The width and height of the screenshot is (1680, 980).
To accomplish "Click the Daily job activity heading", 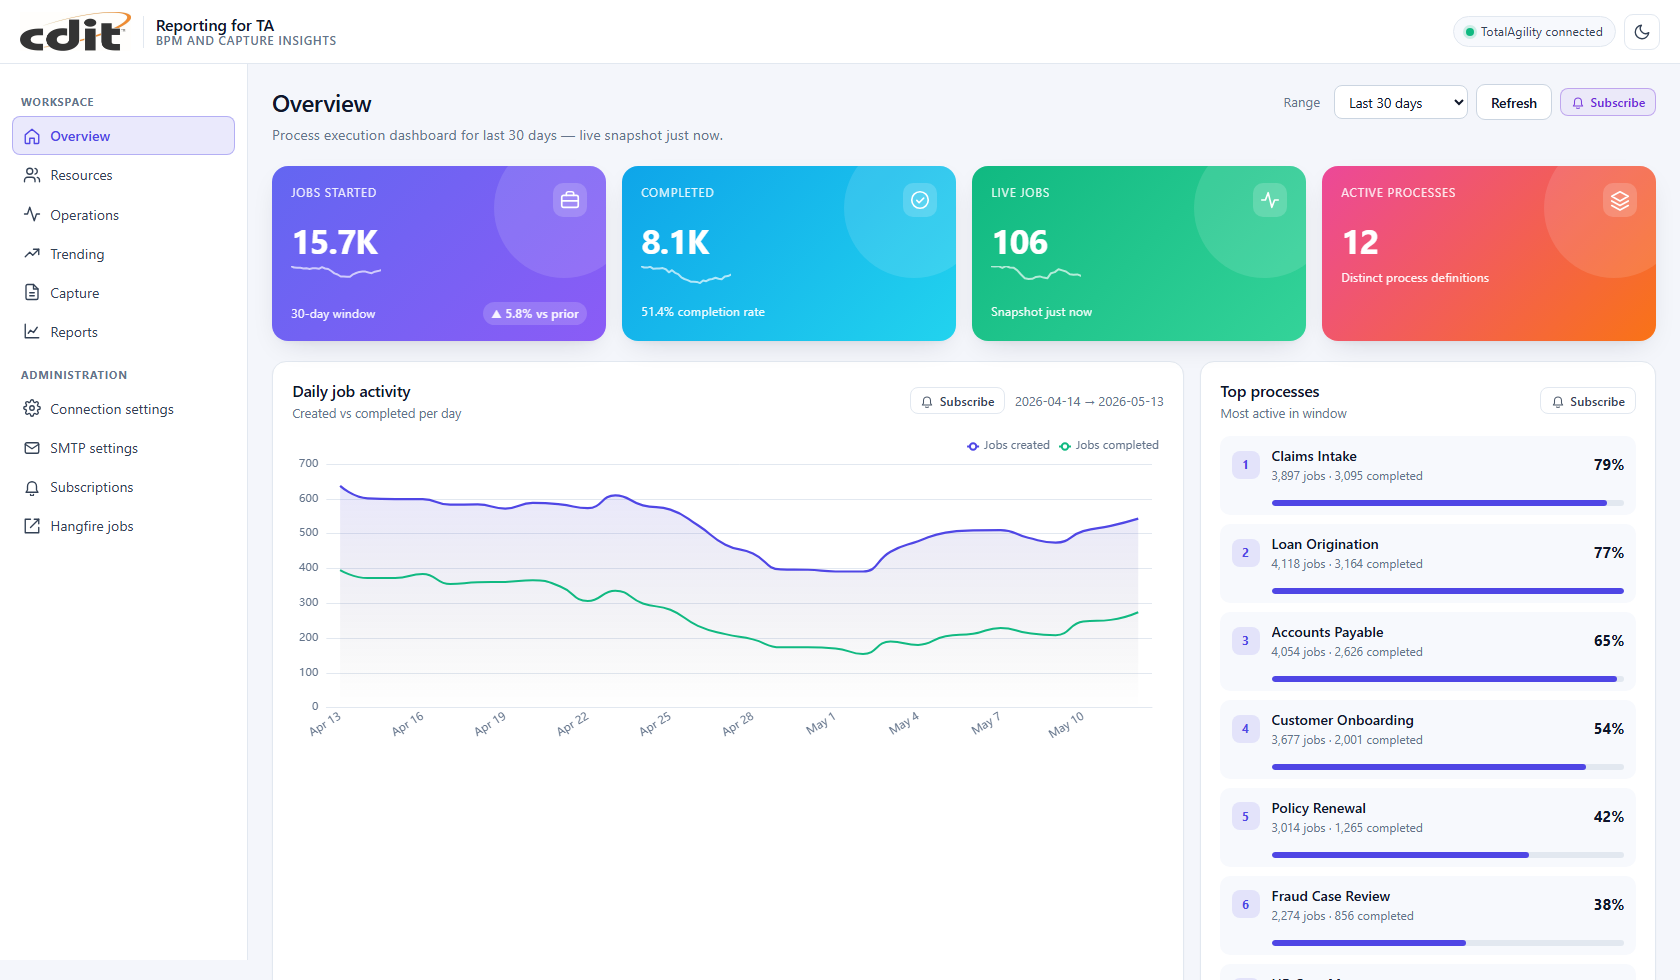I will click(351, 392).
